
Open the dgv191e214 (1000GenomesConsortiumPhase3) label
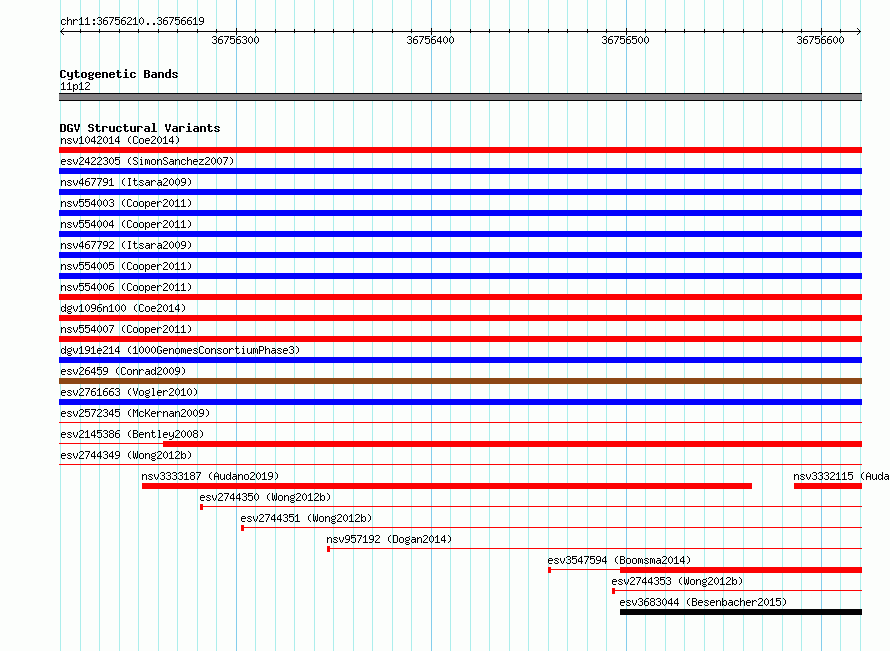pyautogui.click(x=180, y=350)
